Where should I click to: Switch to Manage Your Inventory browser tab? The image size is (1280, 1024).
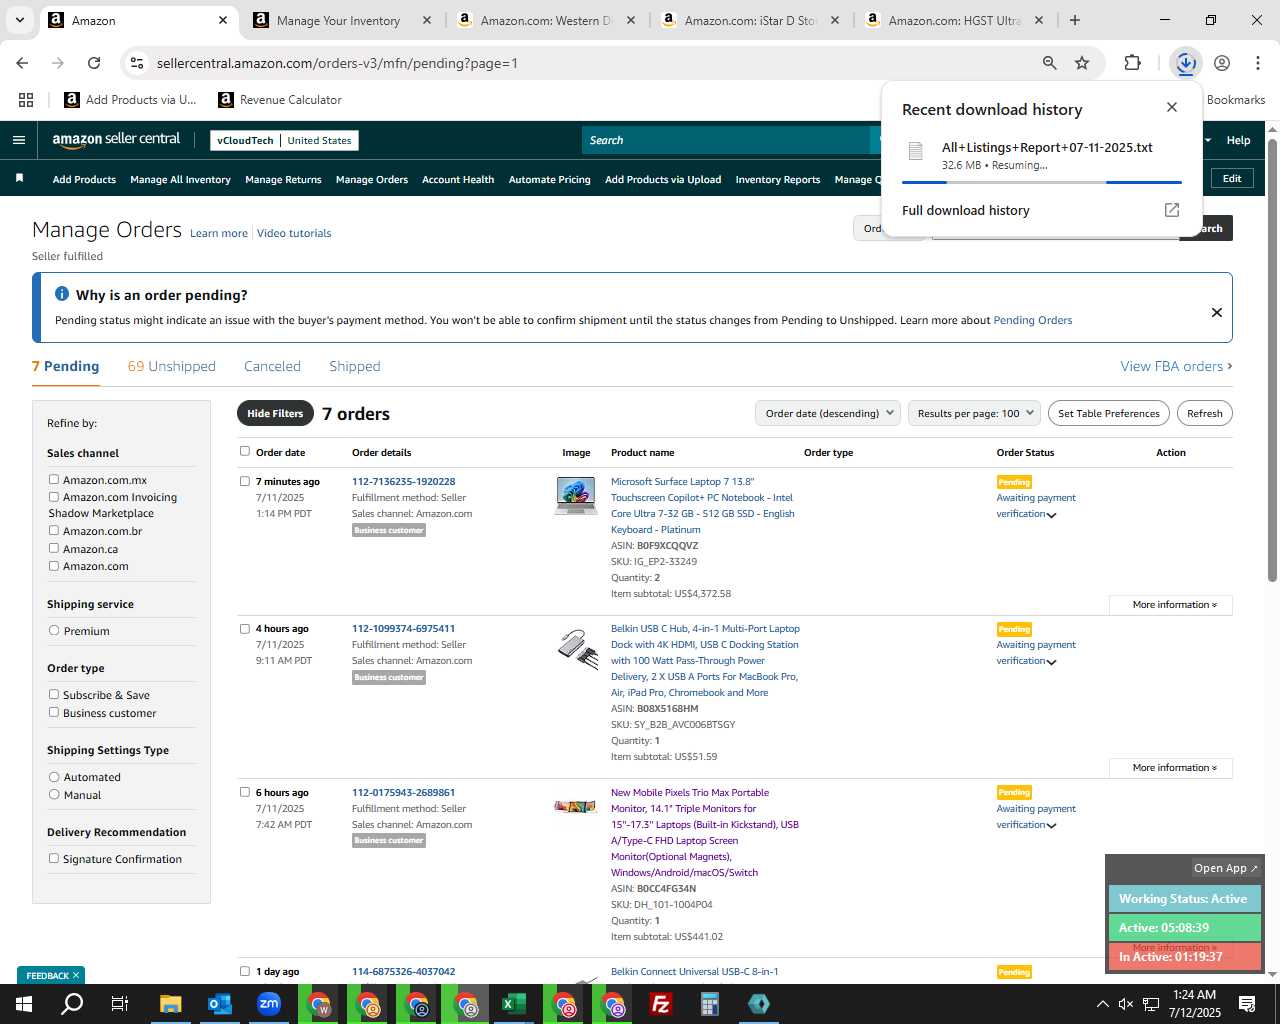(338, 20)
